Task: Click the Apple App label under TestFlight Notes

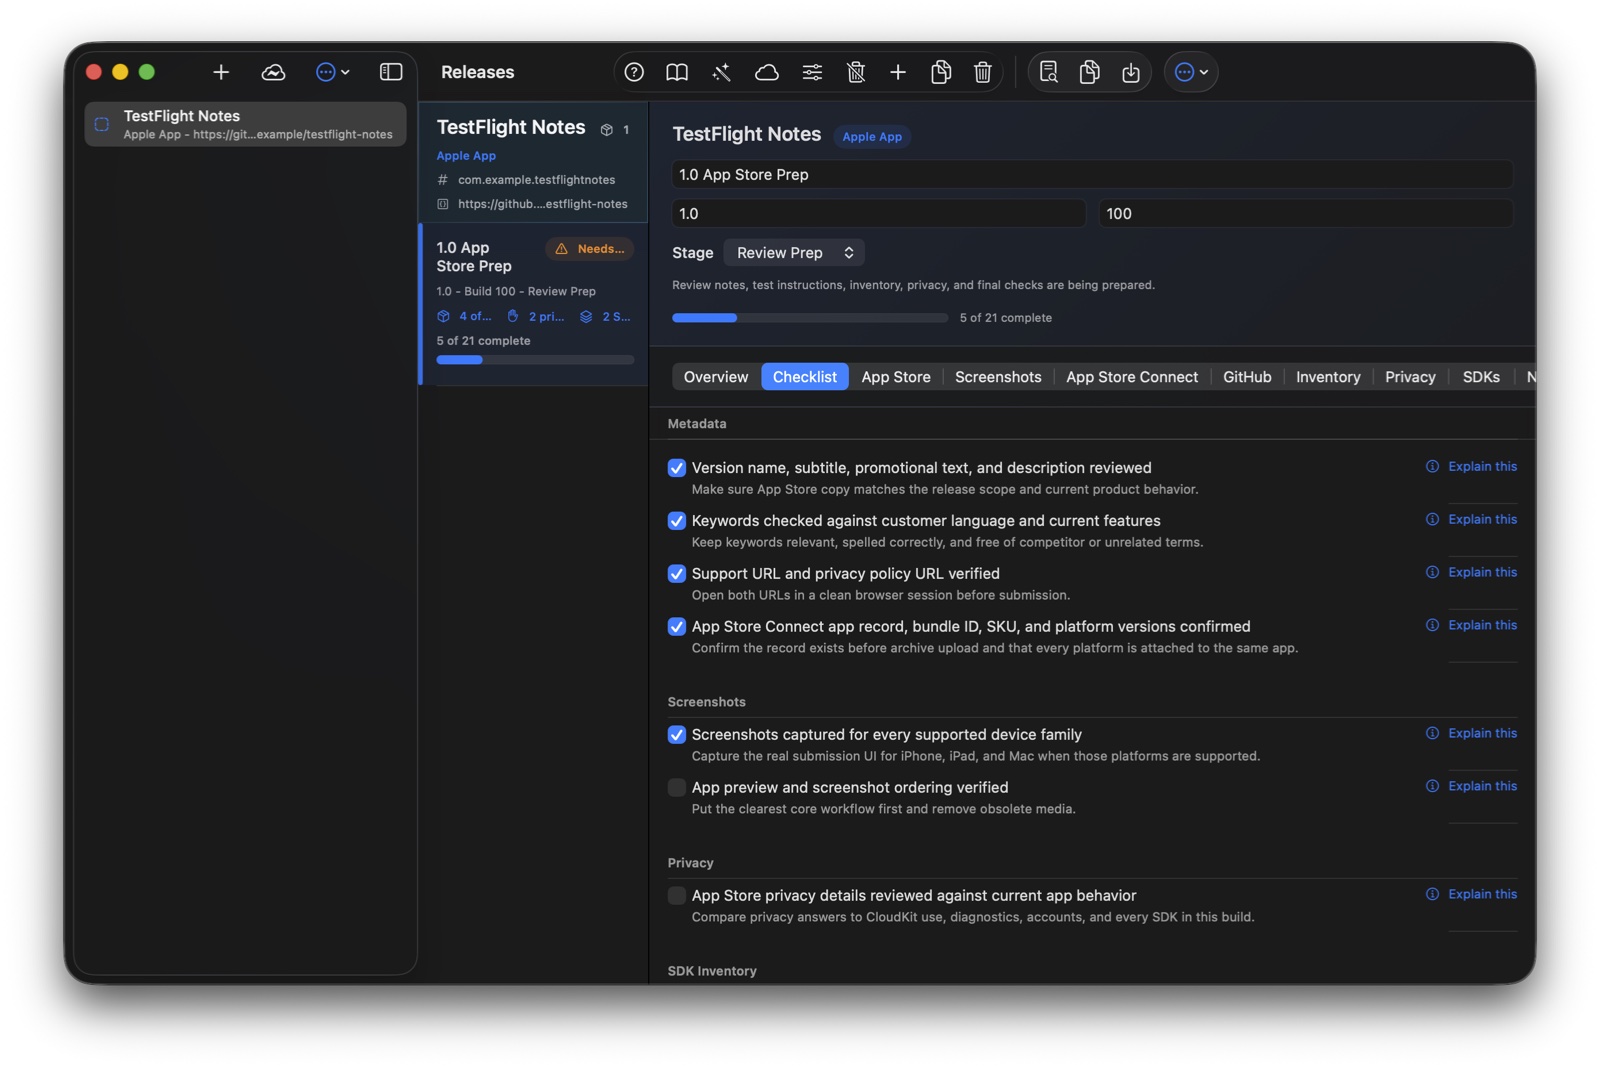Action: (466, 156)
